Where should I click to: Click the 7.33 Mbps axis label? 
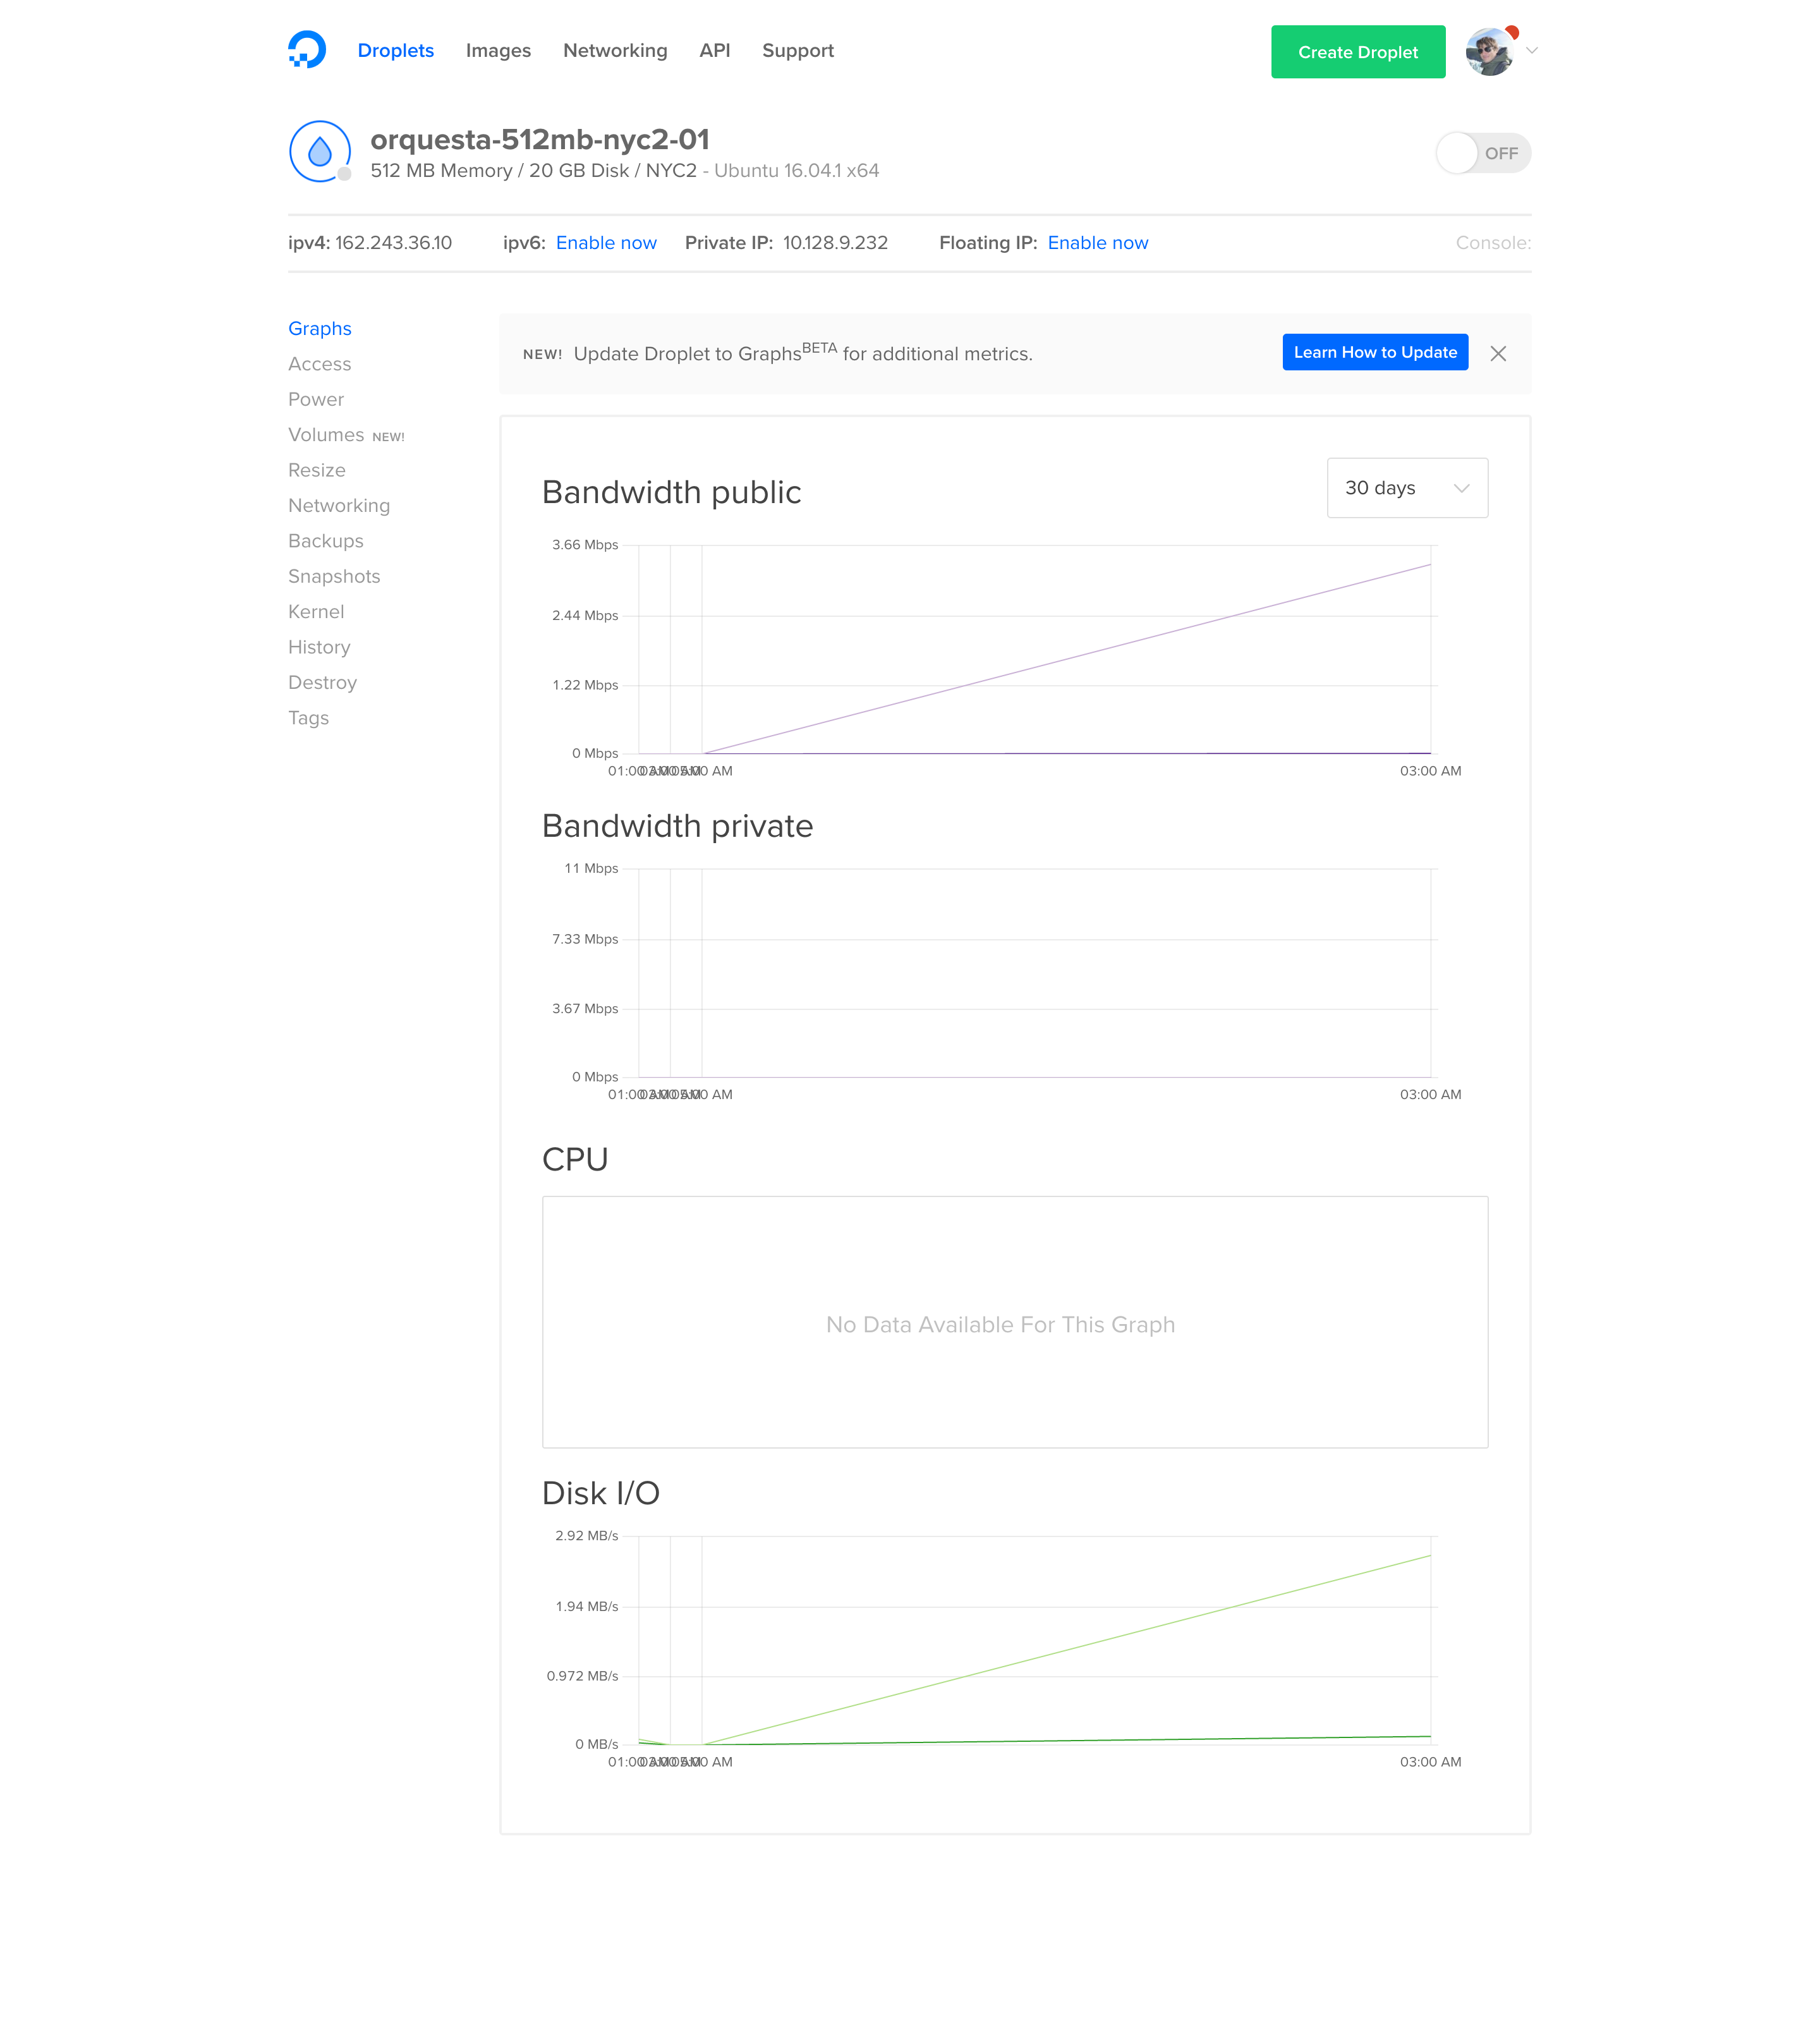[x=585, y=939]
